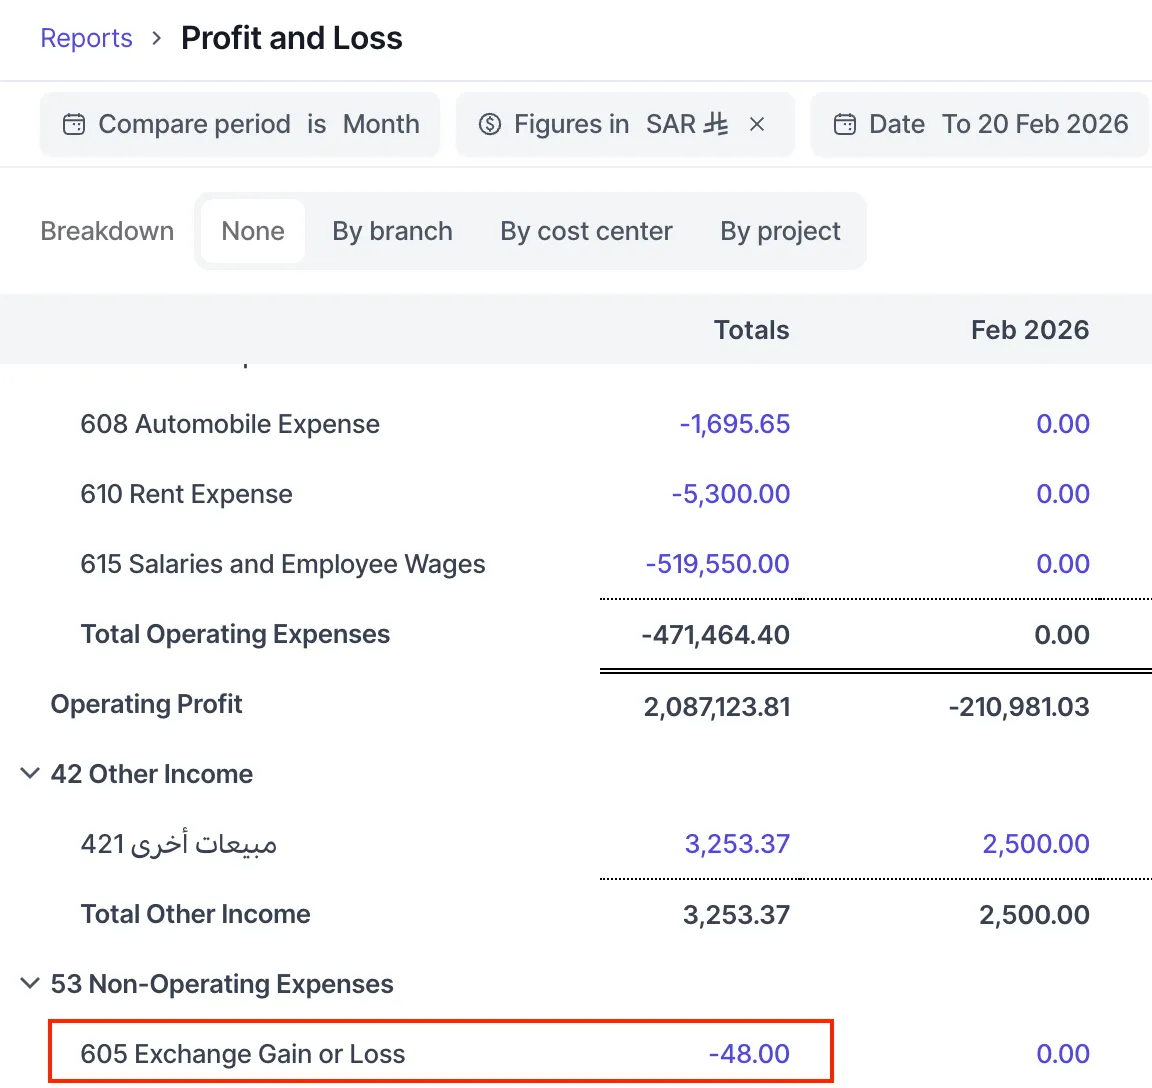The width and height of the screenshot is (1152, 1088).
Task: Click Total Operating Expenses Feb 2026 value 0.00
Action: (1062, 635)
